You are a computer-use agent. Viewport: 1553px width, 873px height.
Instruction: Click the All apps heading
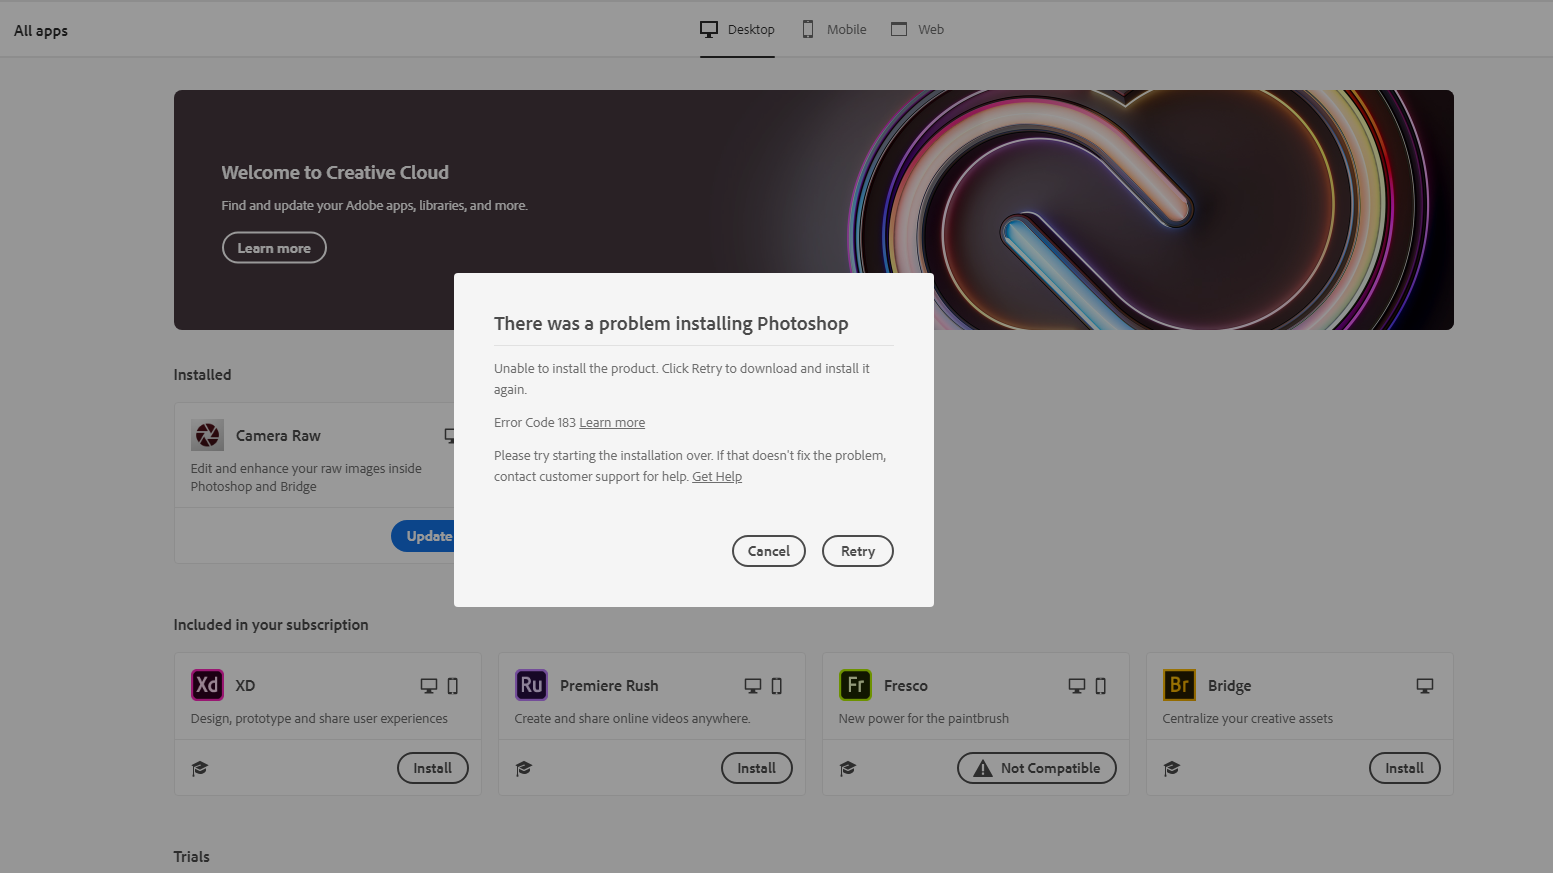pos(41,31)
